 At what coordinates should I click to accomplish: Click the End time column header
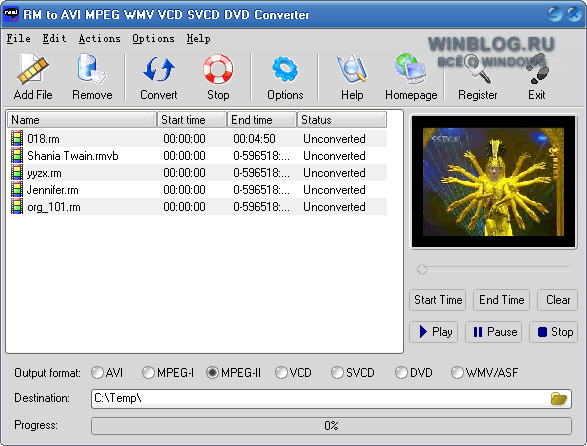[x=262, y=120]
